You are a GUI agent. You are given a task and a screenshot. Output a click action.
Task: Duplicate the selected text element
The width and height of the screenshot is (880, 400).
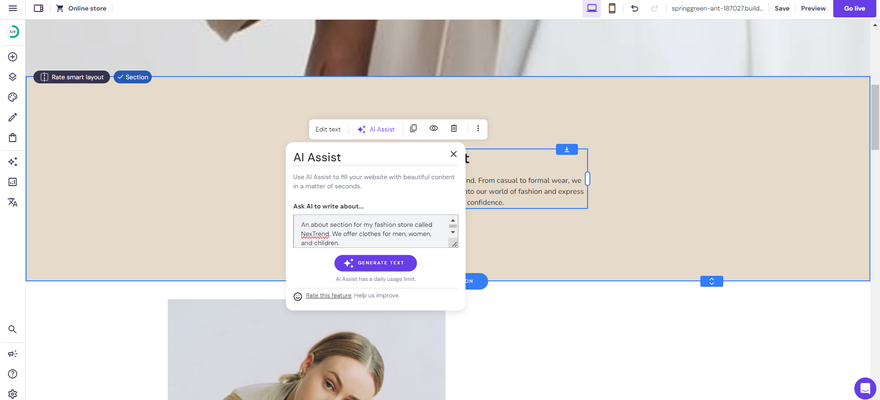coord(414,128)
